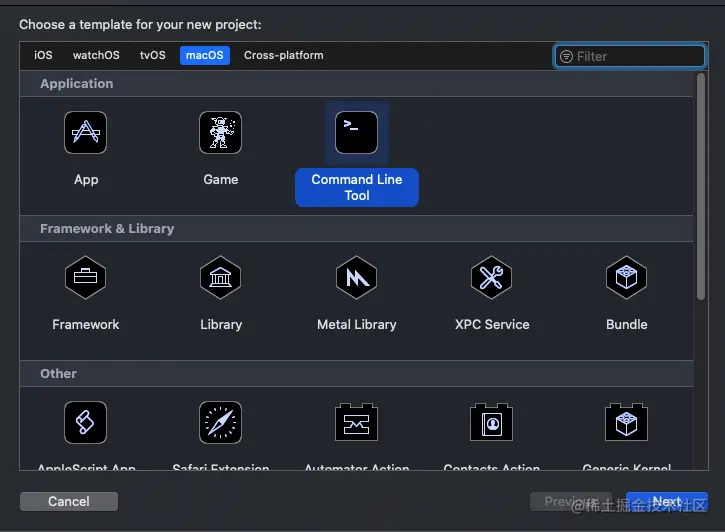
Task: Click the Library label text
Action: click(221, 324)
